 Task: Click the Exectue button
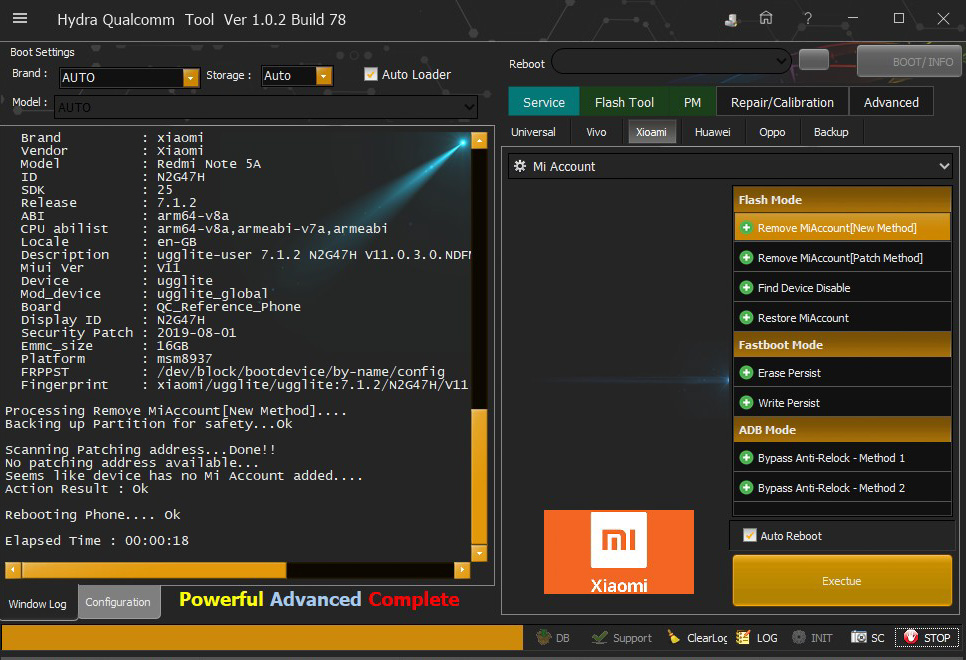point(842,581)
